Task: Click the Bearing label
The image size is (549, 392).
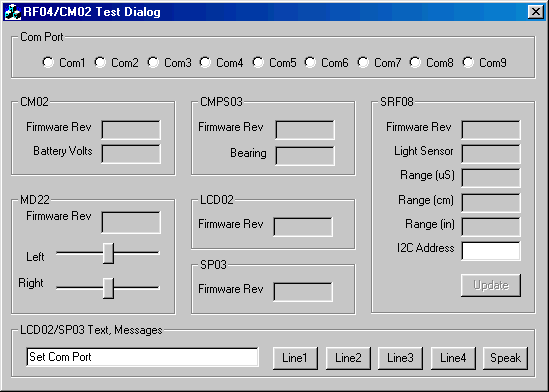Action: tap(248, 153)
